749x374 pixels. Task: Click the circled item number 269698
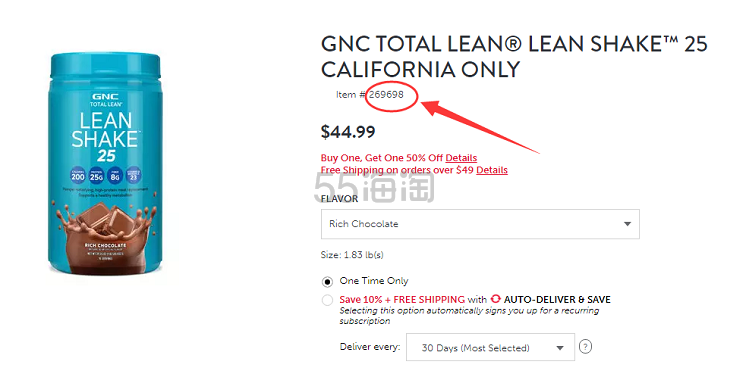(x=386, y=95)
